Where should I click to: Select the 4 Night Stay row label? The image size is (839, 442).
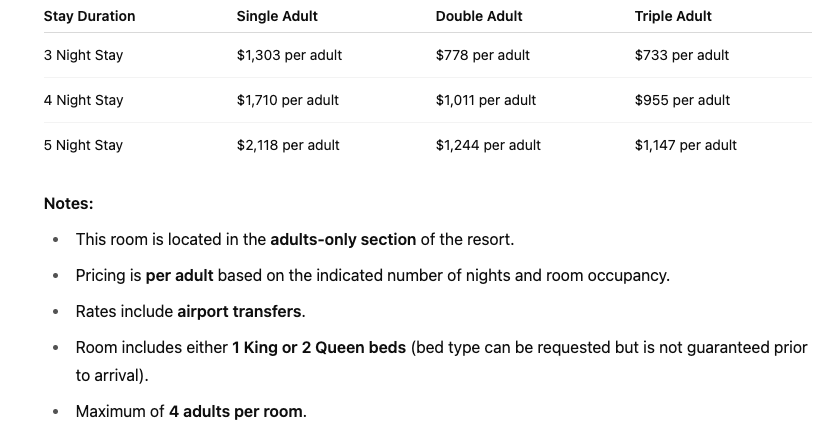(x=83, y=100)
